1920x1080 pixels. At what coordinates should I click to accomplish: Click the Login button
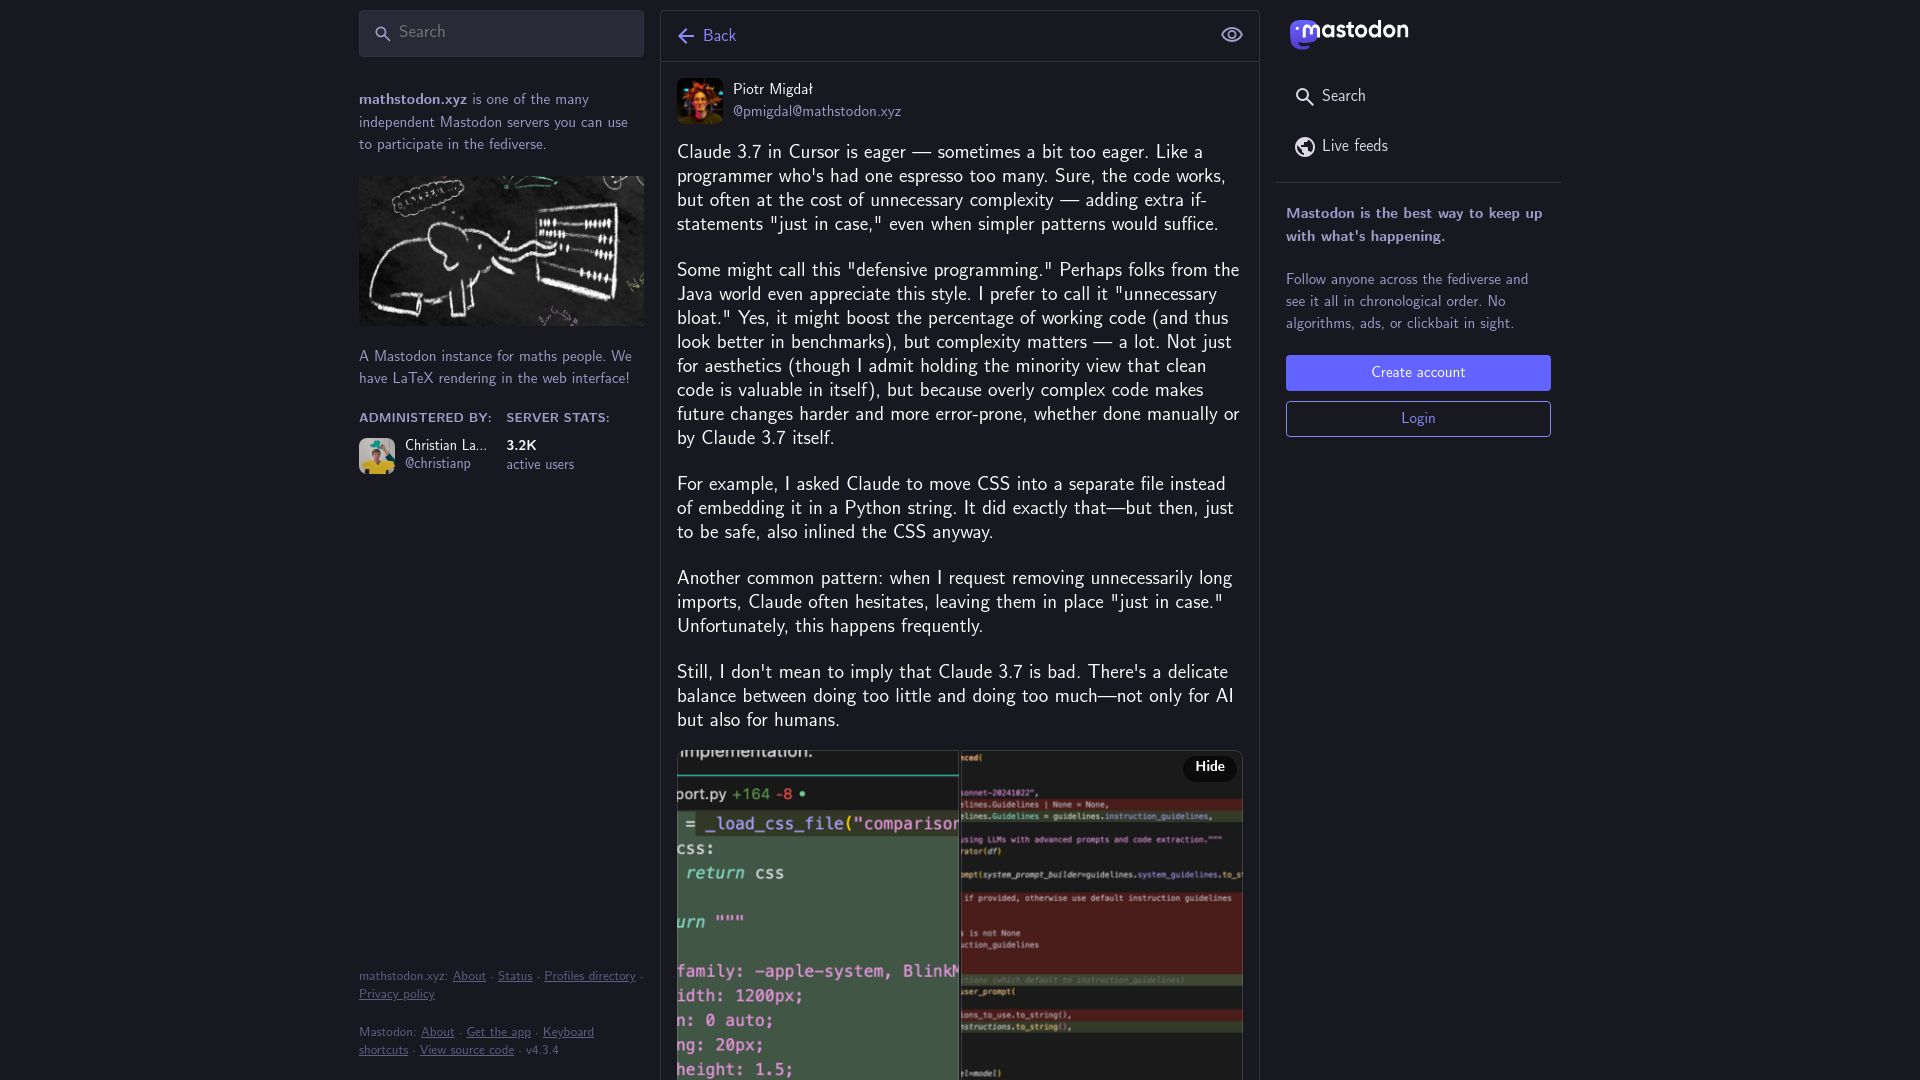[x=1418, y=419]
